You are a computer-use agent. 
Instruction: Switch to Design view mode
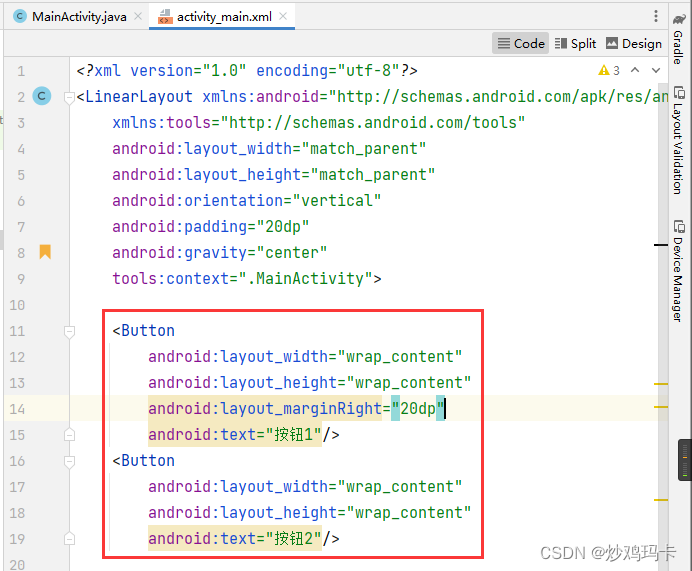coord(634,43)
